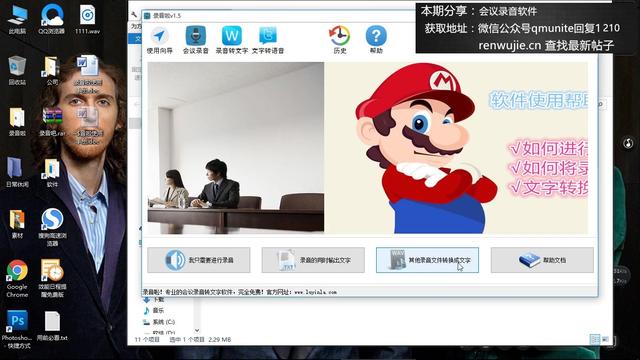This screenshot has width=640, height=360.
Task: Click the 帮助 question mark icon
Action: tap(376, 40)
